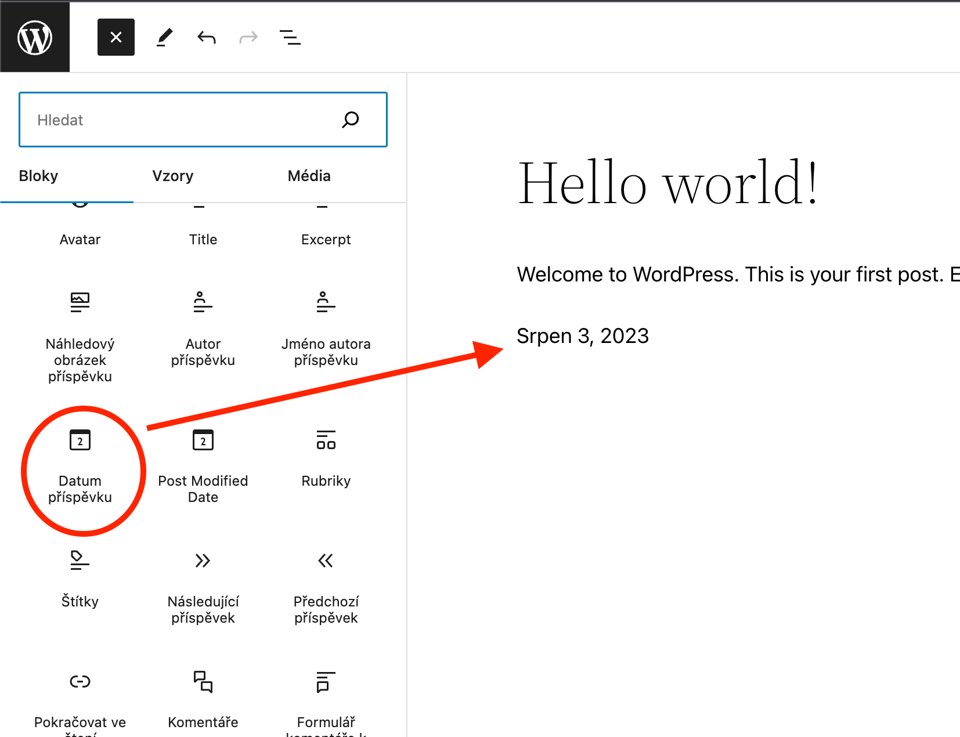Insert the Autor příspěvku block
960x737 pixels.
(203, 329)
